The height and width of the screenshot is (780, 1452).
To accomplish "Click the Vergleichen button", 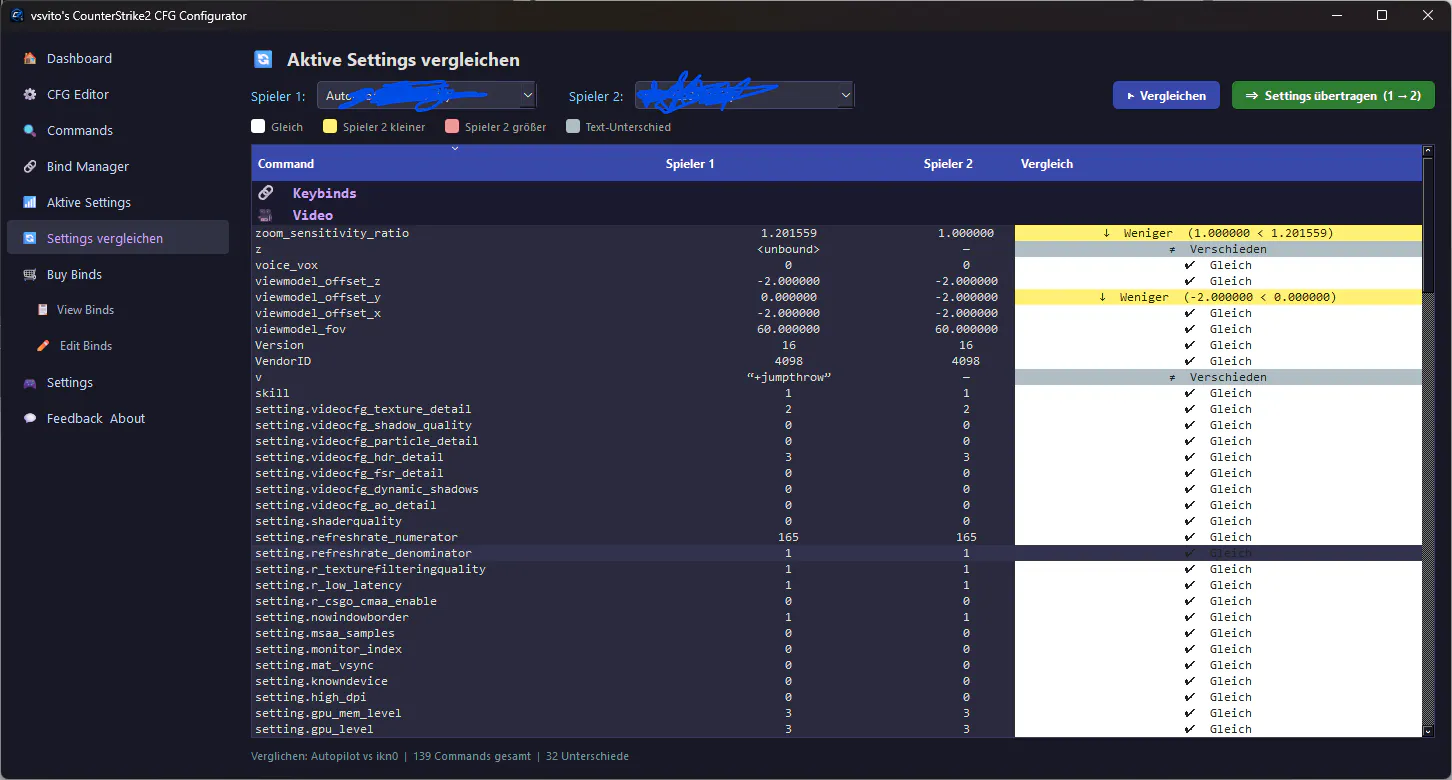I will (x=1166, y=95).
